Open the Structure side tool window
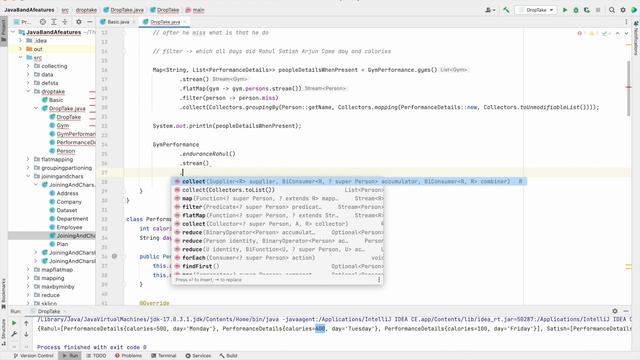This screenshot has height=360, width=640. (x=4, y=330)
